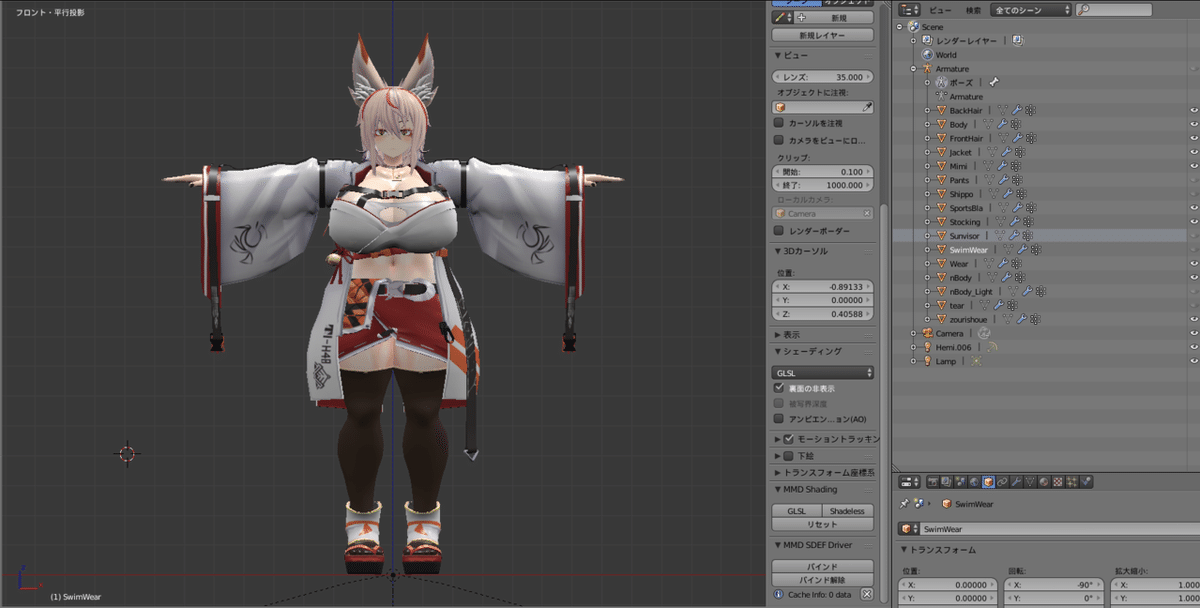The image size is (1200, 608).
Task: Select the World item in outliner
Action: point(946,54)
